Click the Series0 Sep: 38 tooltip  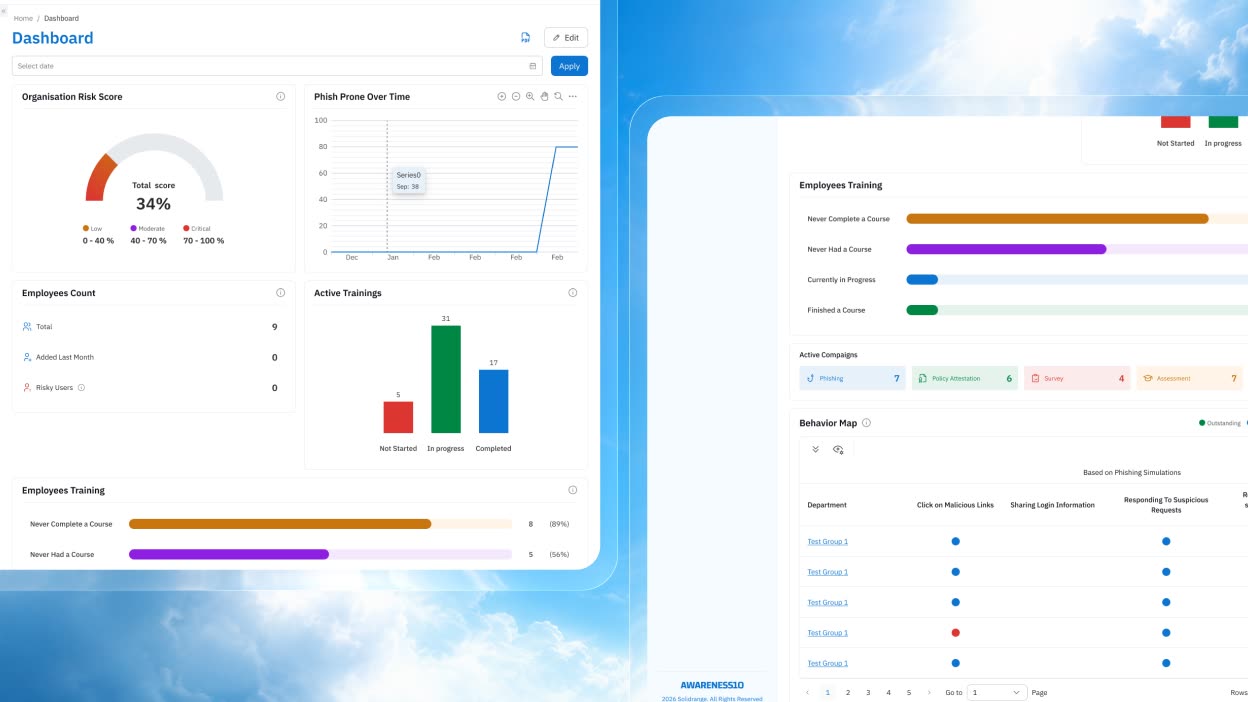[x=408, y=181]
